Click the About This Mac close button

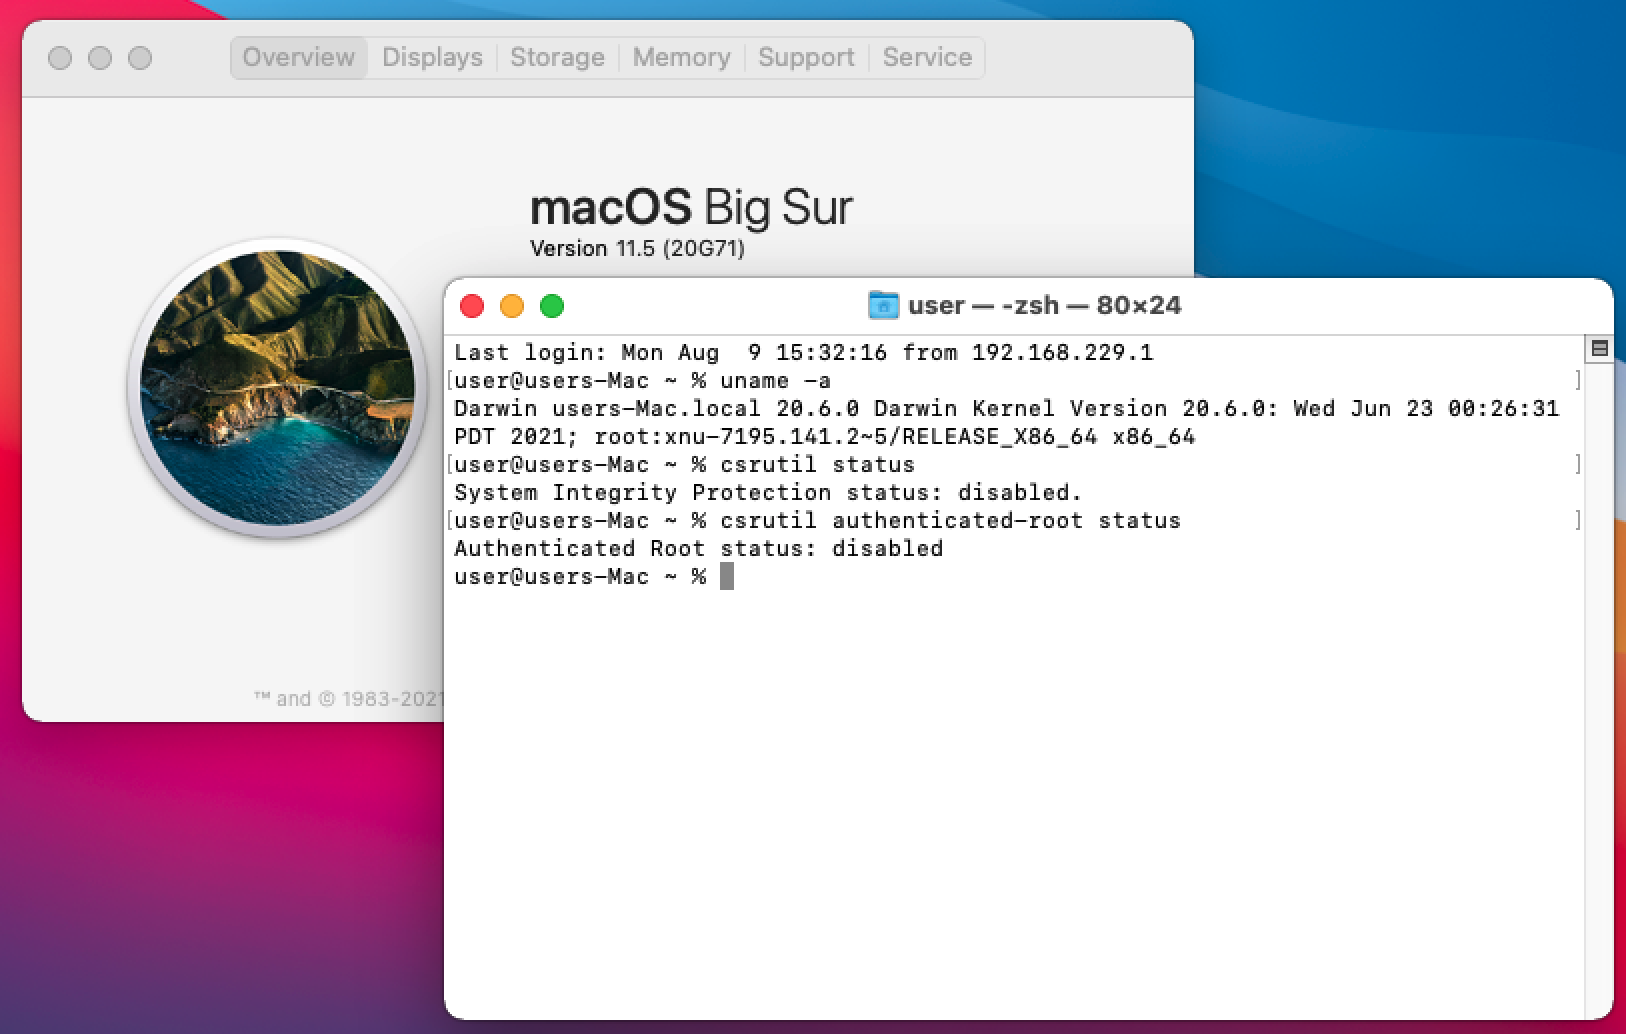(60, 58)
